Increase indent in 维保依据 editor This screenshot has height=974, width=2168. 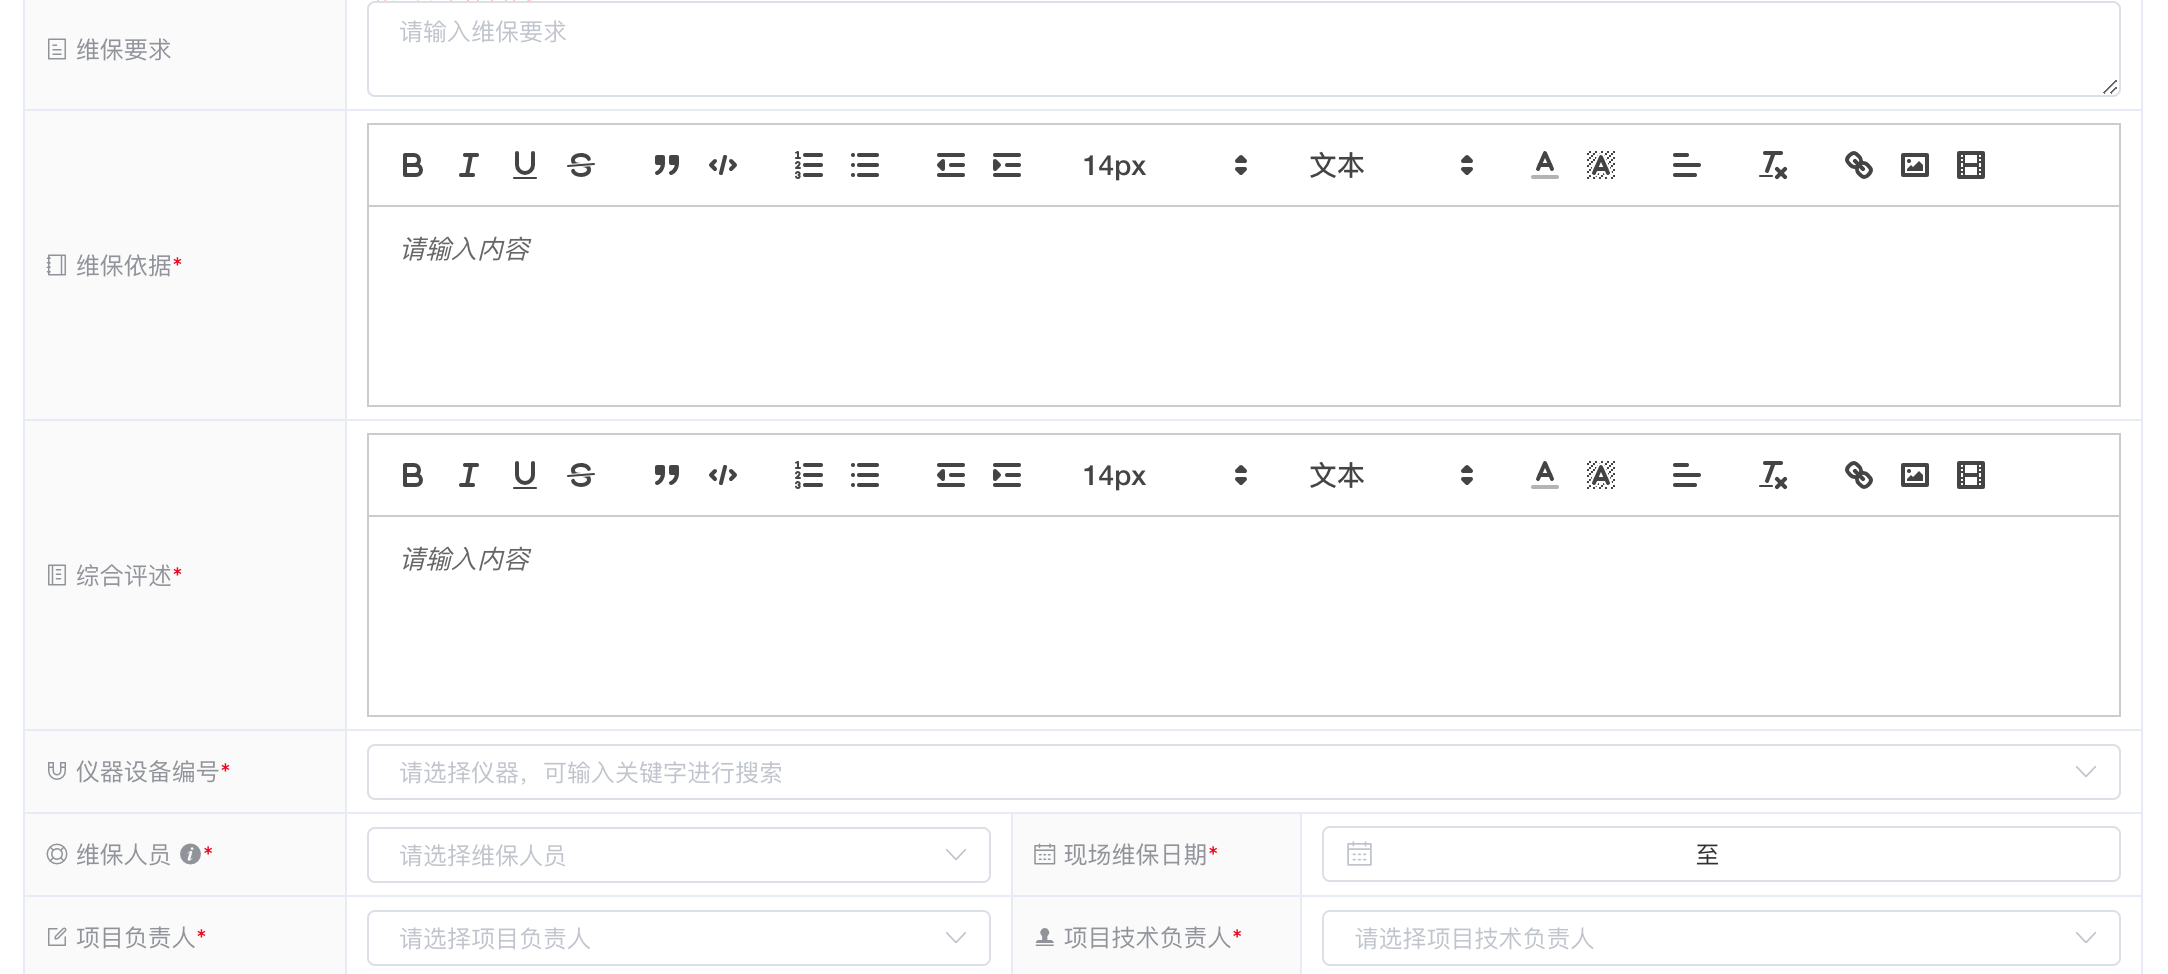coord(1006,165)
